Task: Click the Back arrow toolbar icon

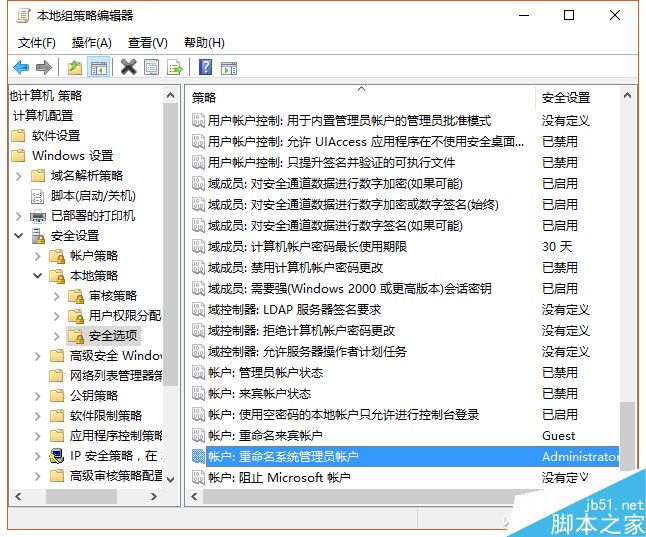Action: [20, 68]
